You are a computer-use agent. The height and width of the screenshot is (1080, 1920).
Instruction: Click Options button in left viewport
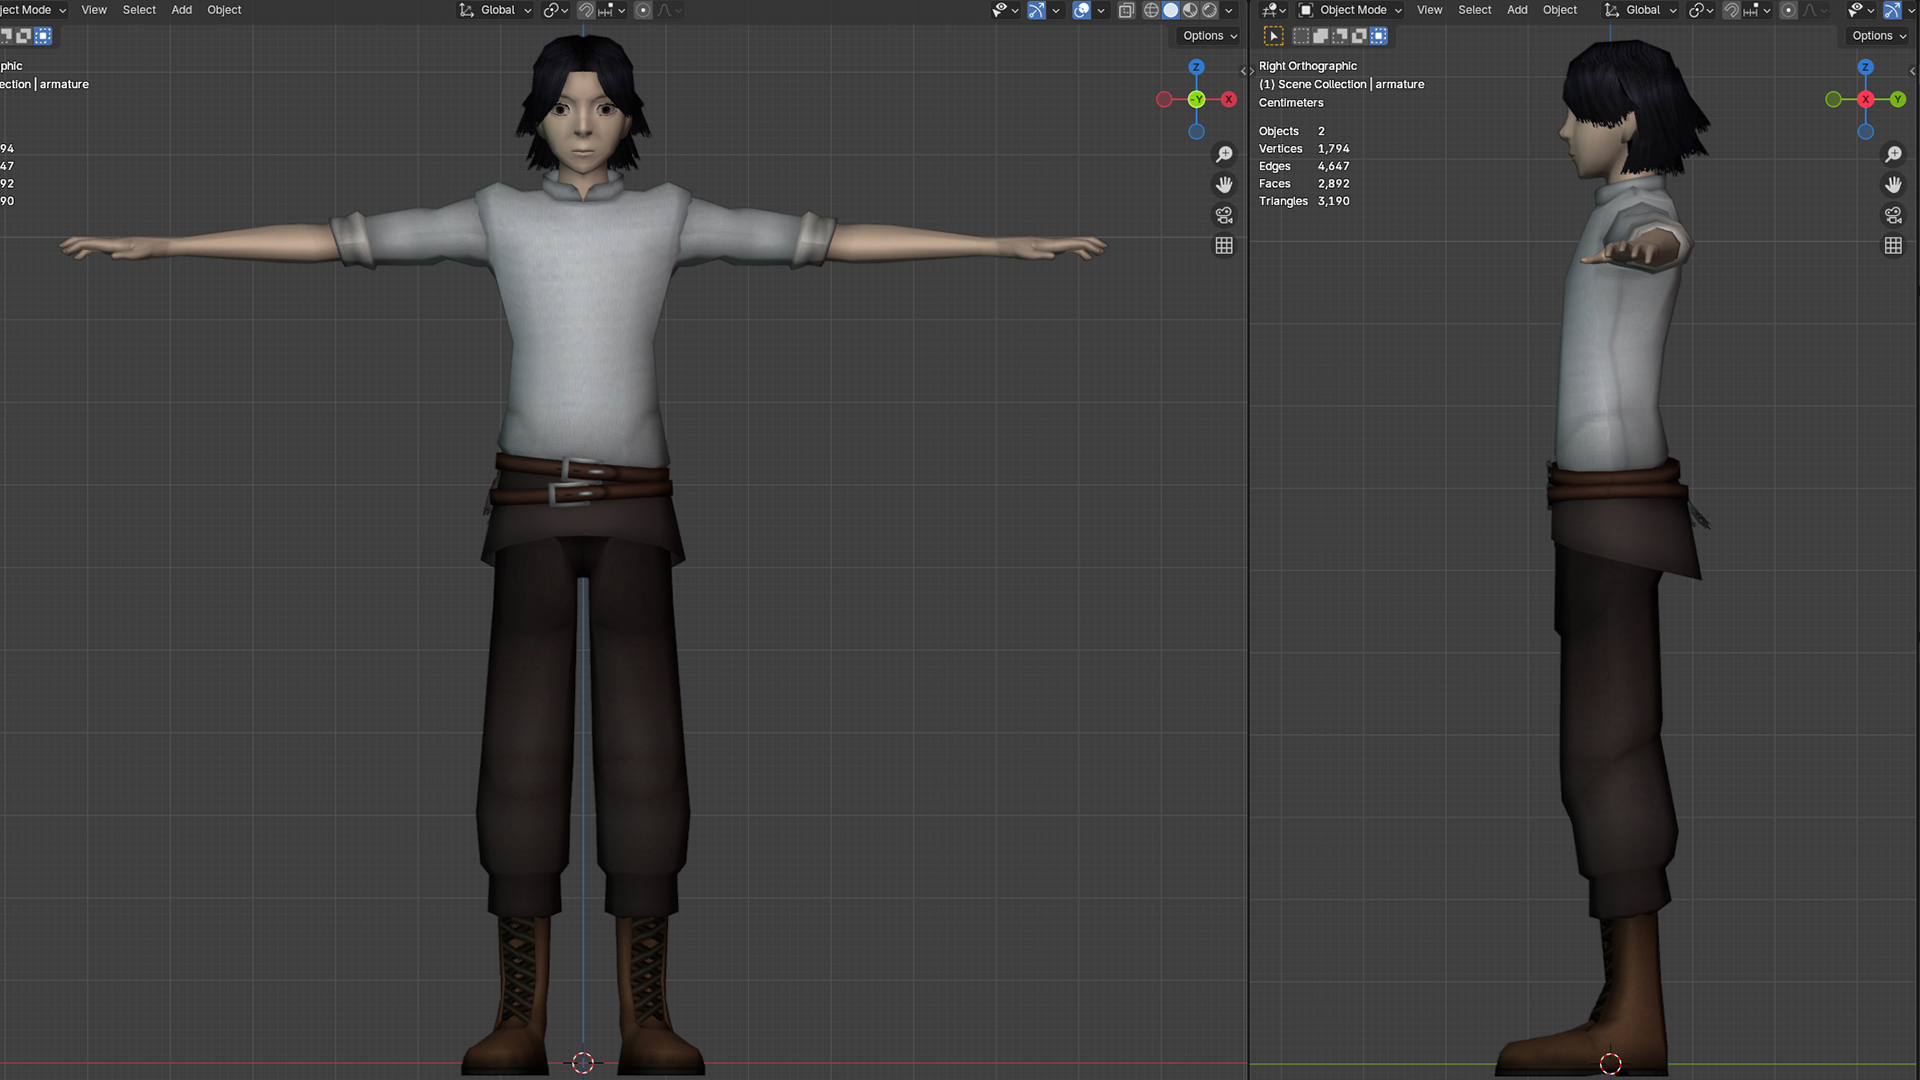(x=1209, y=36)
